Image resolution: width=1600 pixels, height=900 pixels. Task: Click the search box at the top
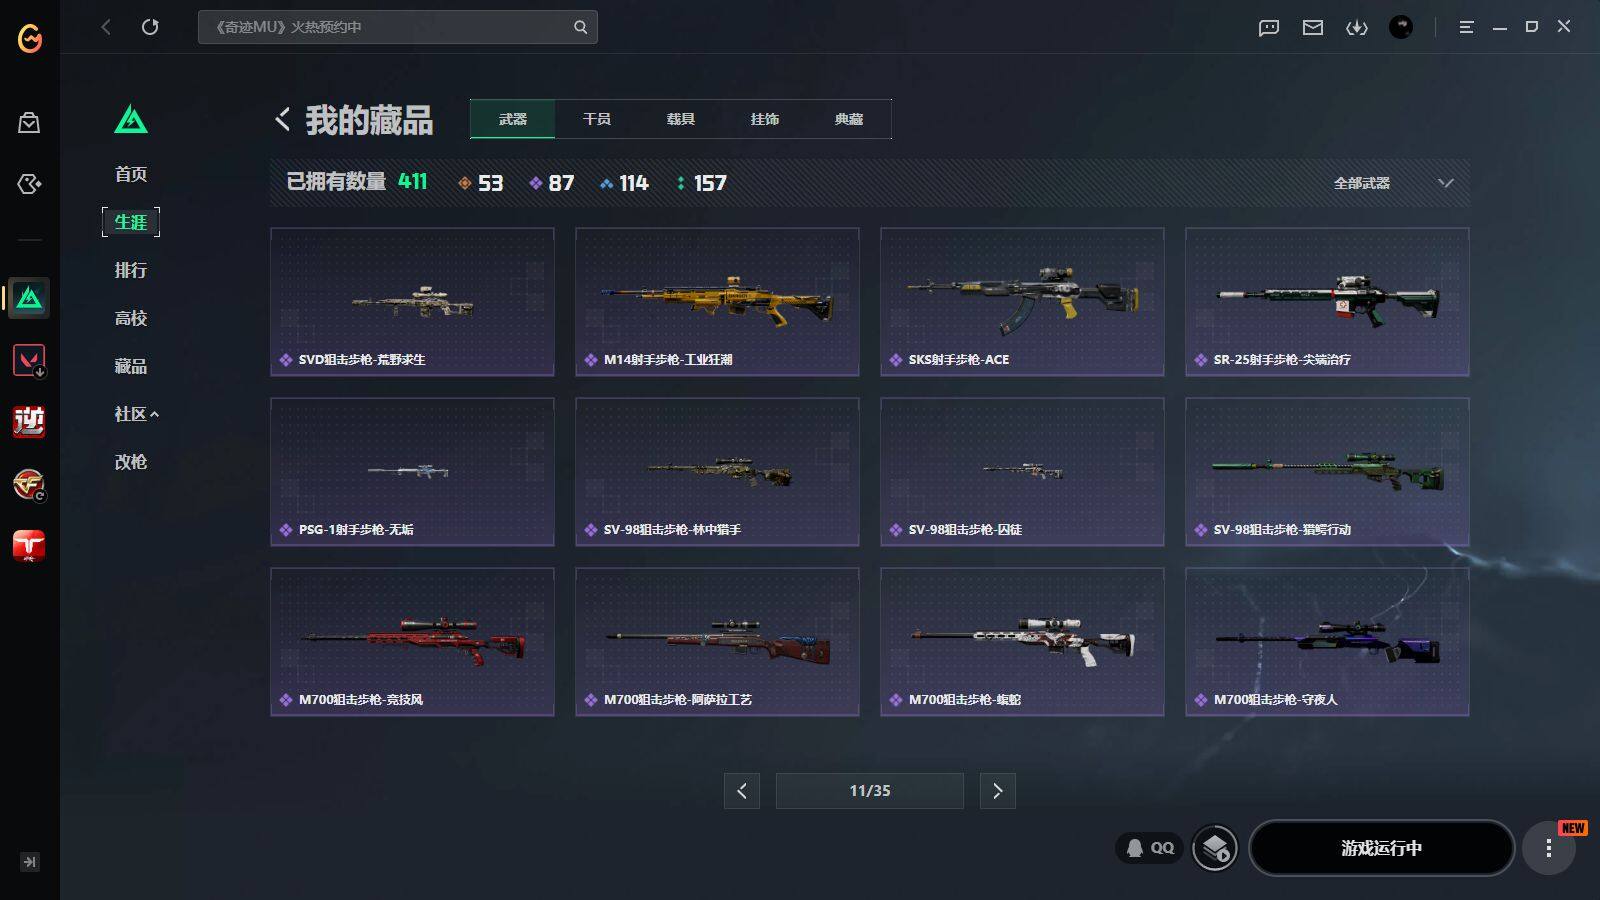point(398,27)
